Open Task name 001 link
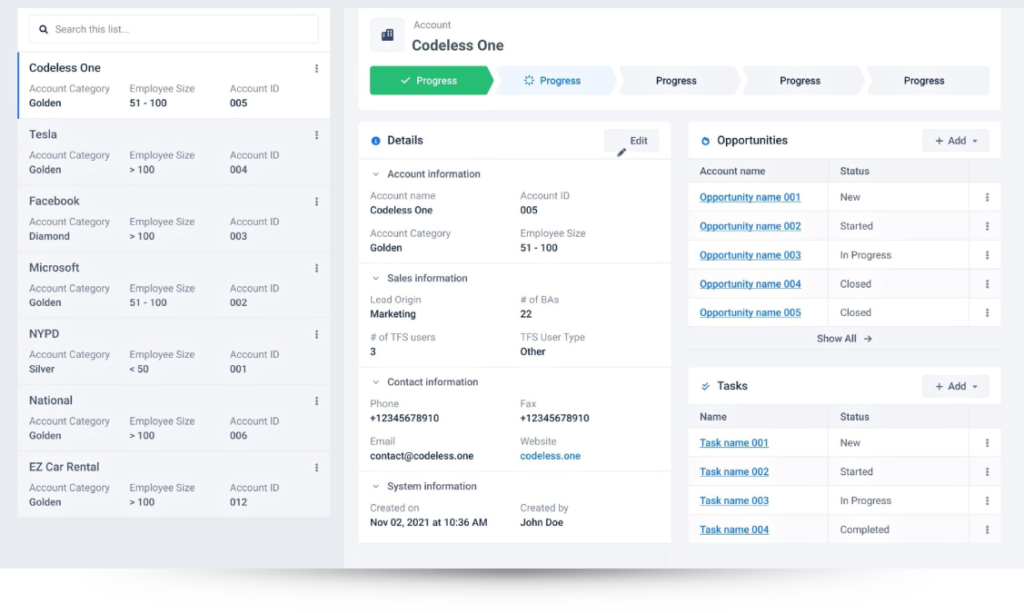This screenshot has height=613, width=1024. coord(734,443)
